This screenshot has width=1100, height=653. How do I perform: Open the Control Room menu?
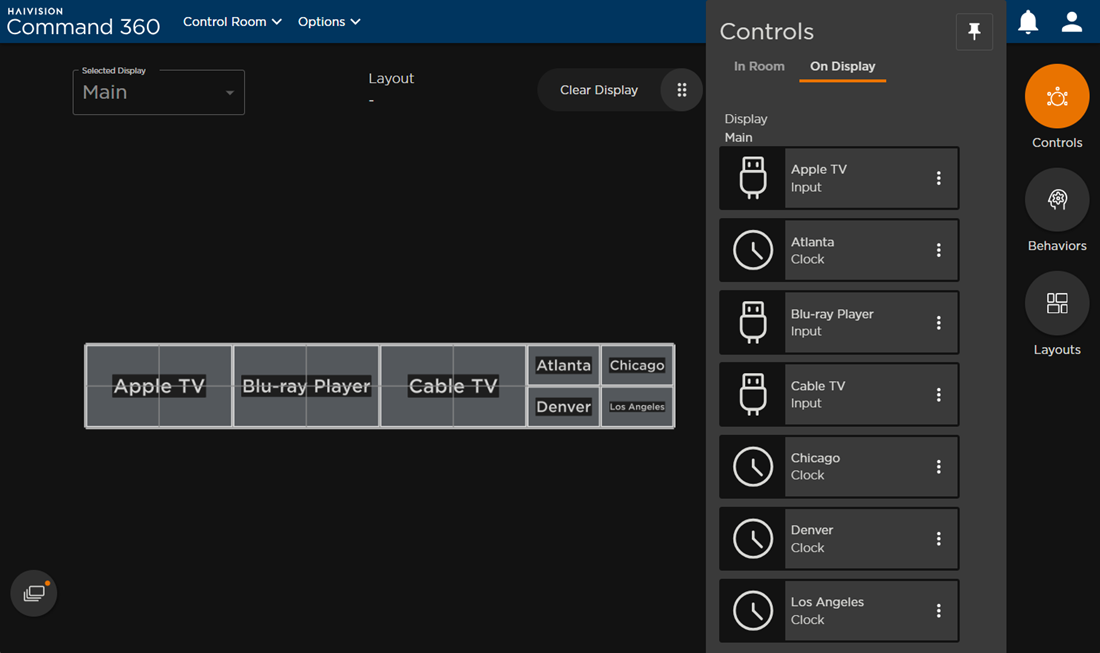tap(232, 22)
